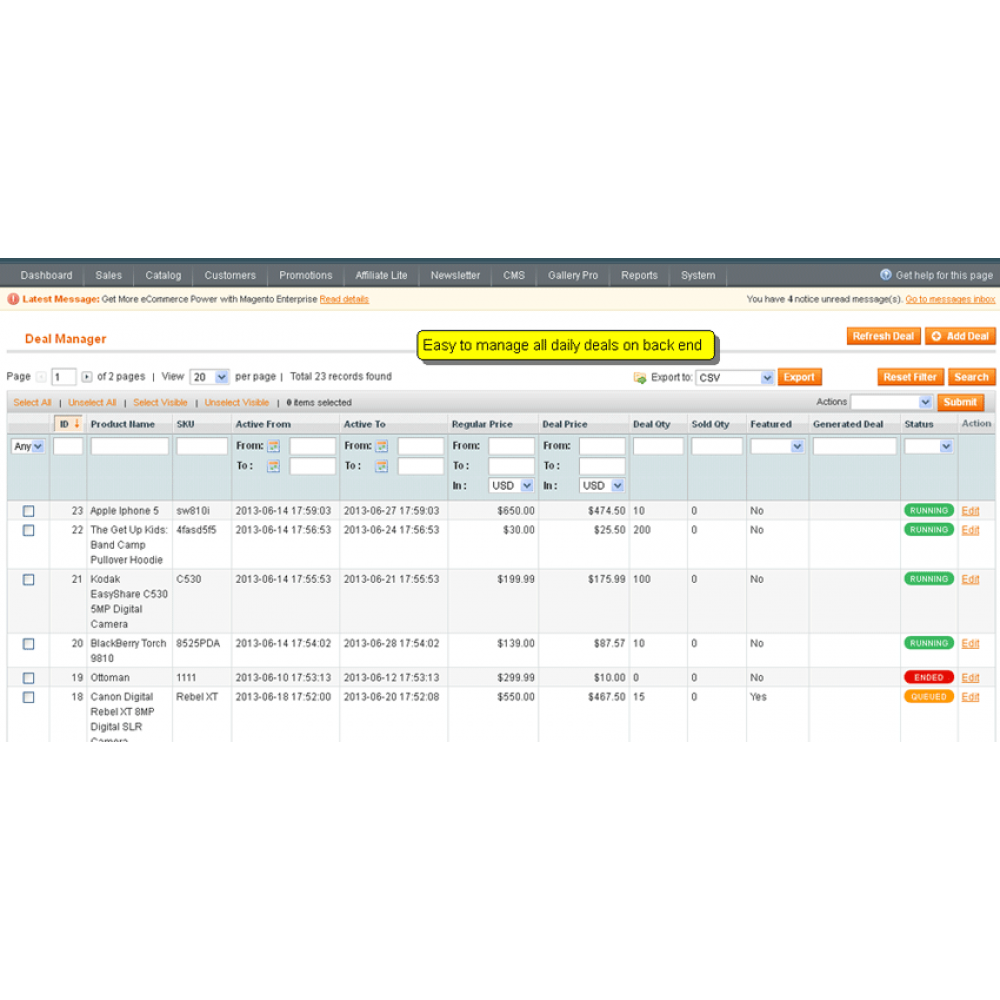This screenshot has width=1000, height=1000.
Task: Open the Promotions menu
Action: (x=305, y=275)
